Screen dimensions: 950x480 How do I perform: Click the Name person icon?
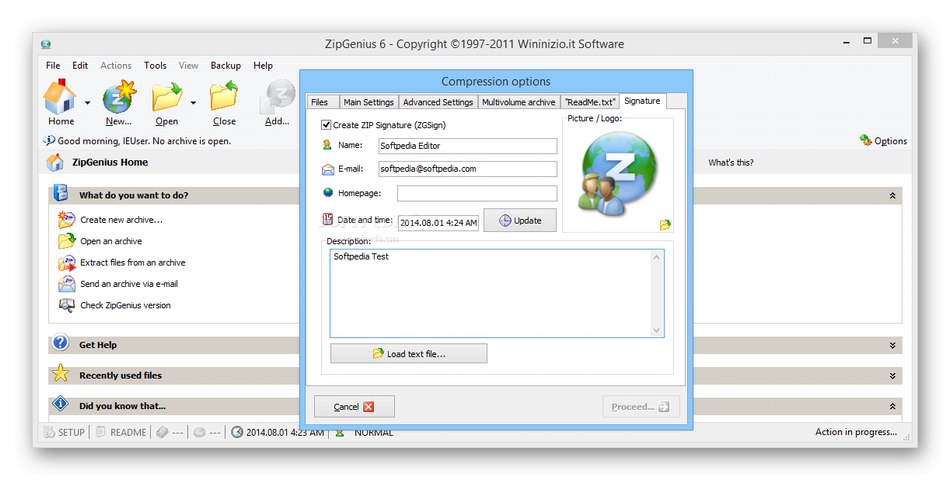327,145
